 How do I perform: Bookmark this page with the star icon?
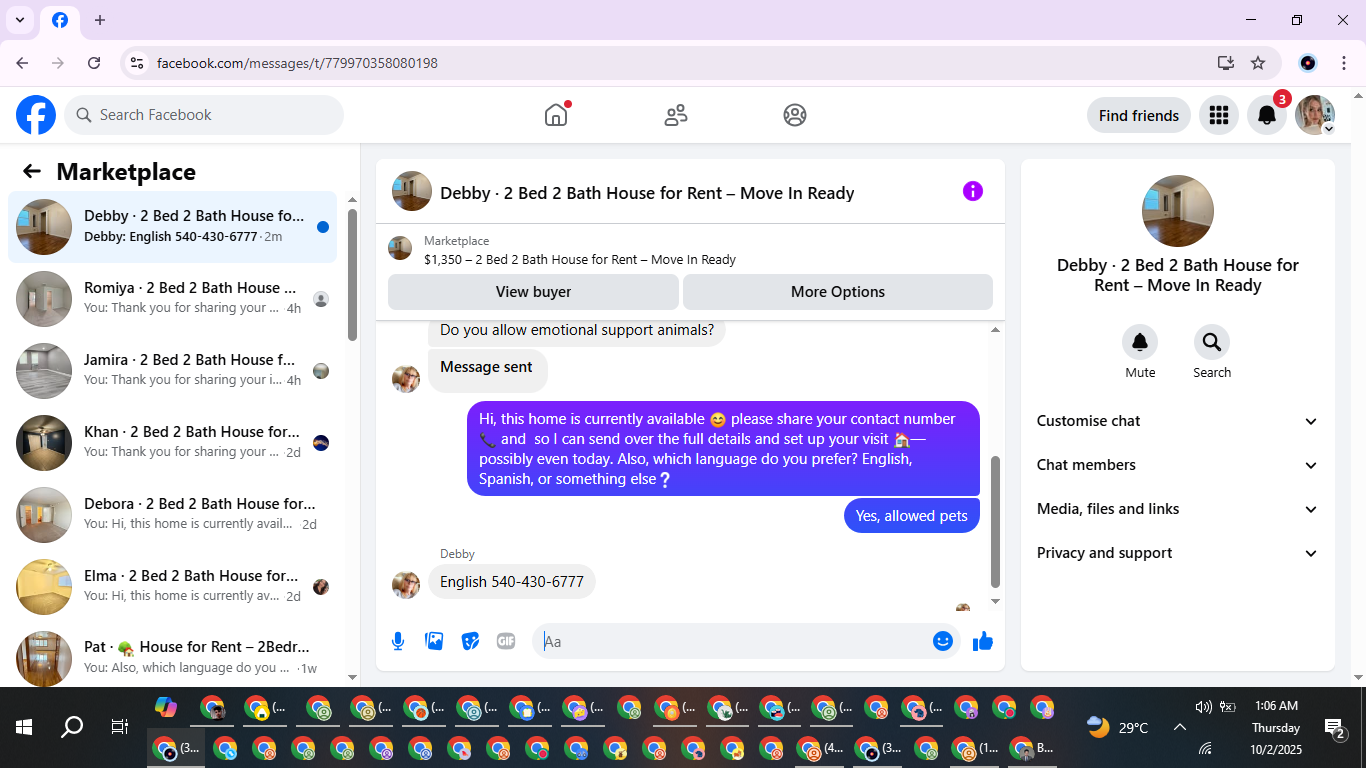pos(1258,63)
